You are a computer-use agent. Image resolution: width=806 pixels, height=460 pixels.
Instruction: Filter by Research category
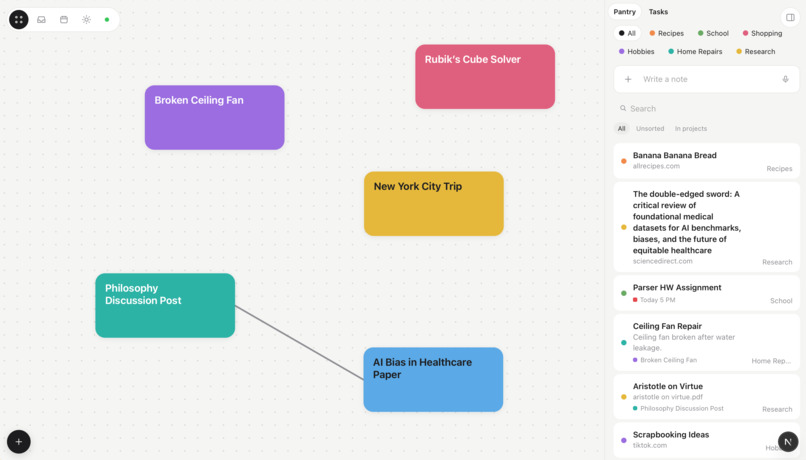click(x=755, y=51)
